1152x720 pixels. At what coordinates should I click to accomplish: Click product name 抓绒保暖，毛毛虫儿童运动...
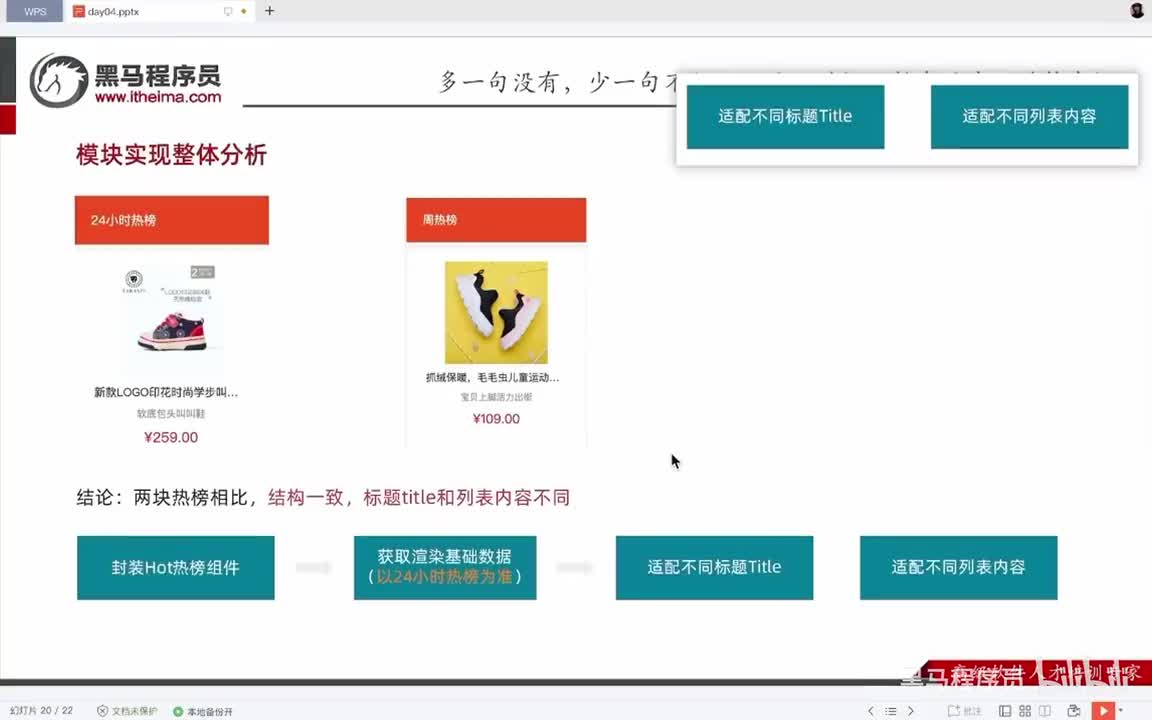(x=492, y=378)
